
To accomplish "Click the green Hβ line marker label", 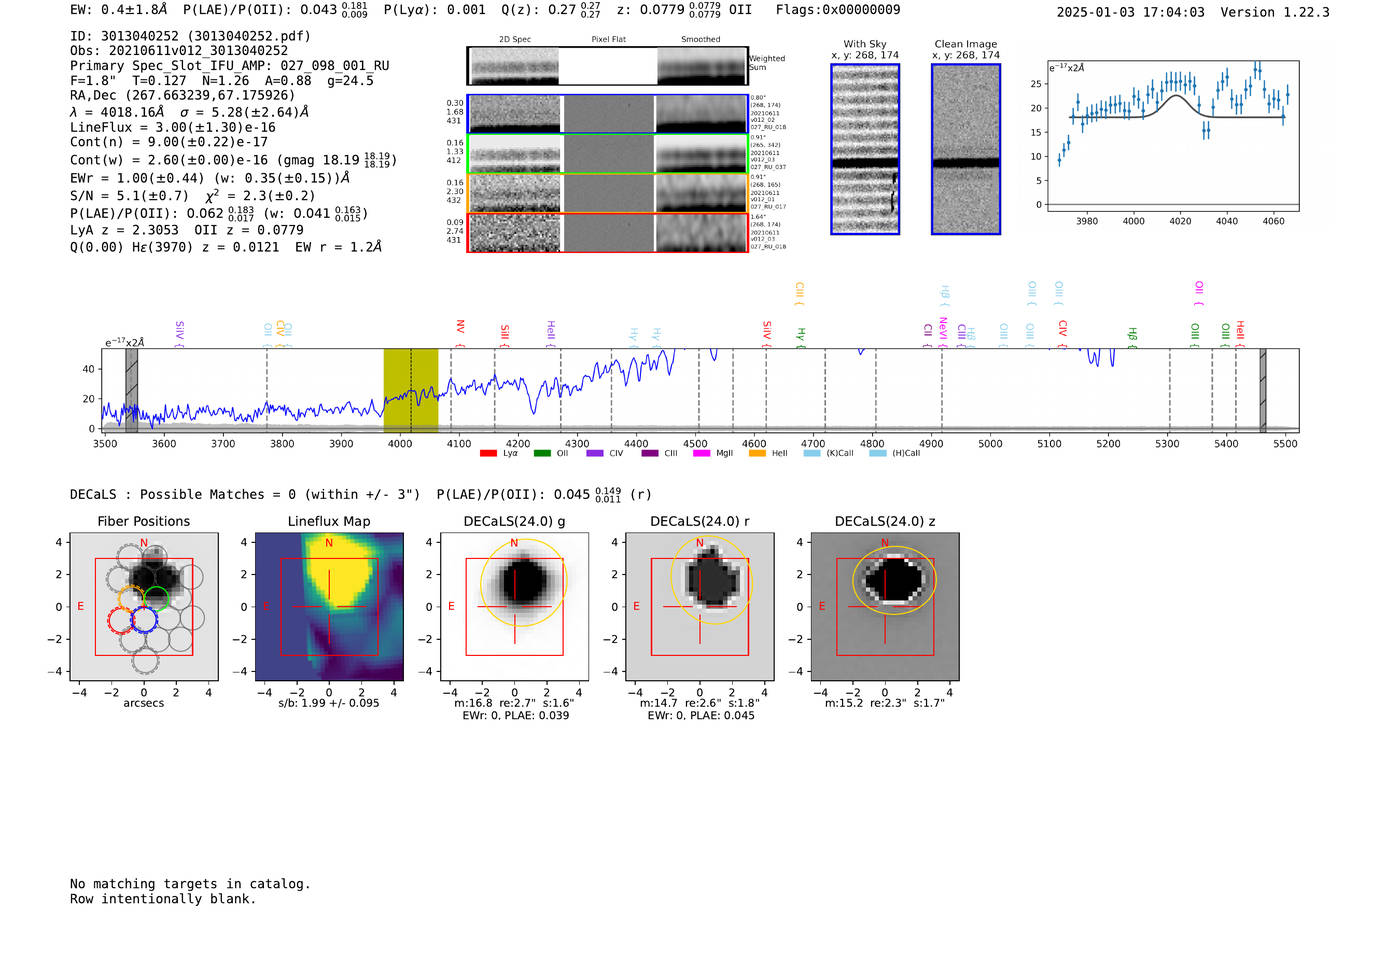I will (x=1133, y=336).
